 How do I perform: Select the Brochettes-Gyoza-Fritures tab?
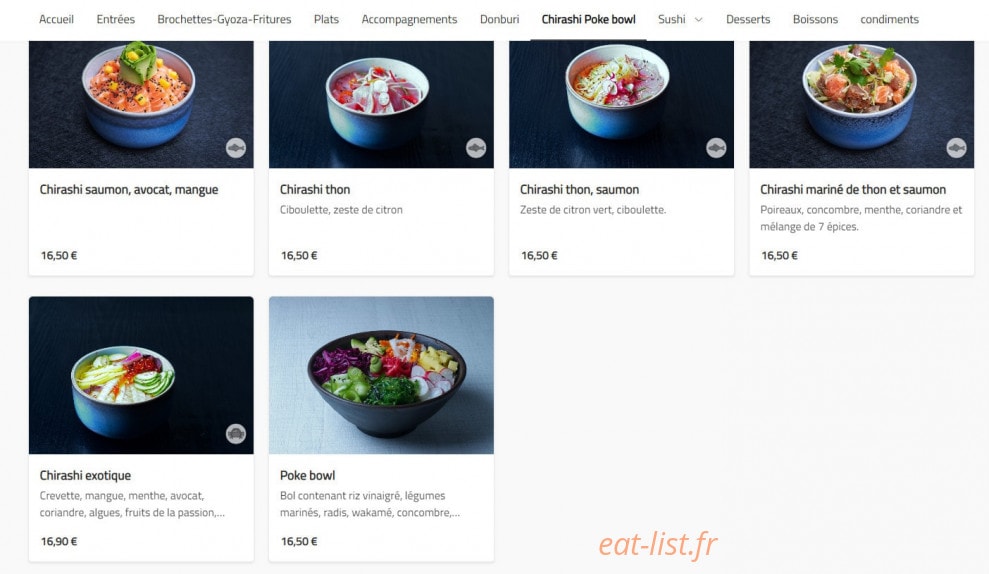coord(224,20)
